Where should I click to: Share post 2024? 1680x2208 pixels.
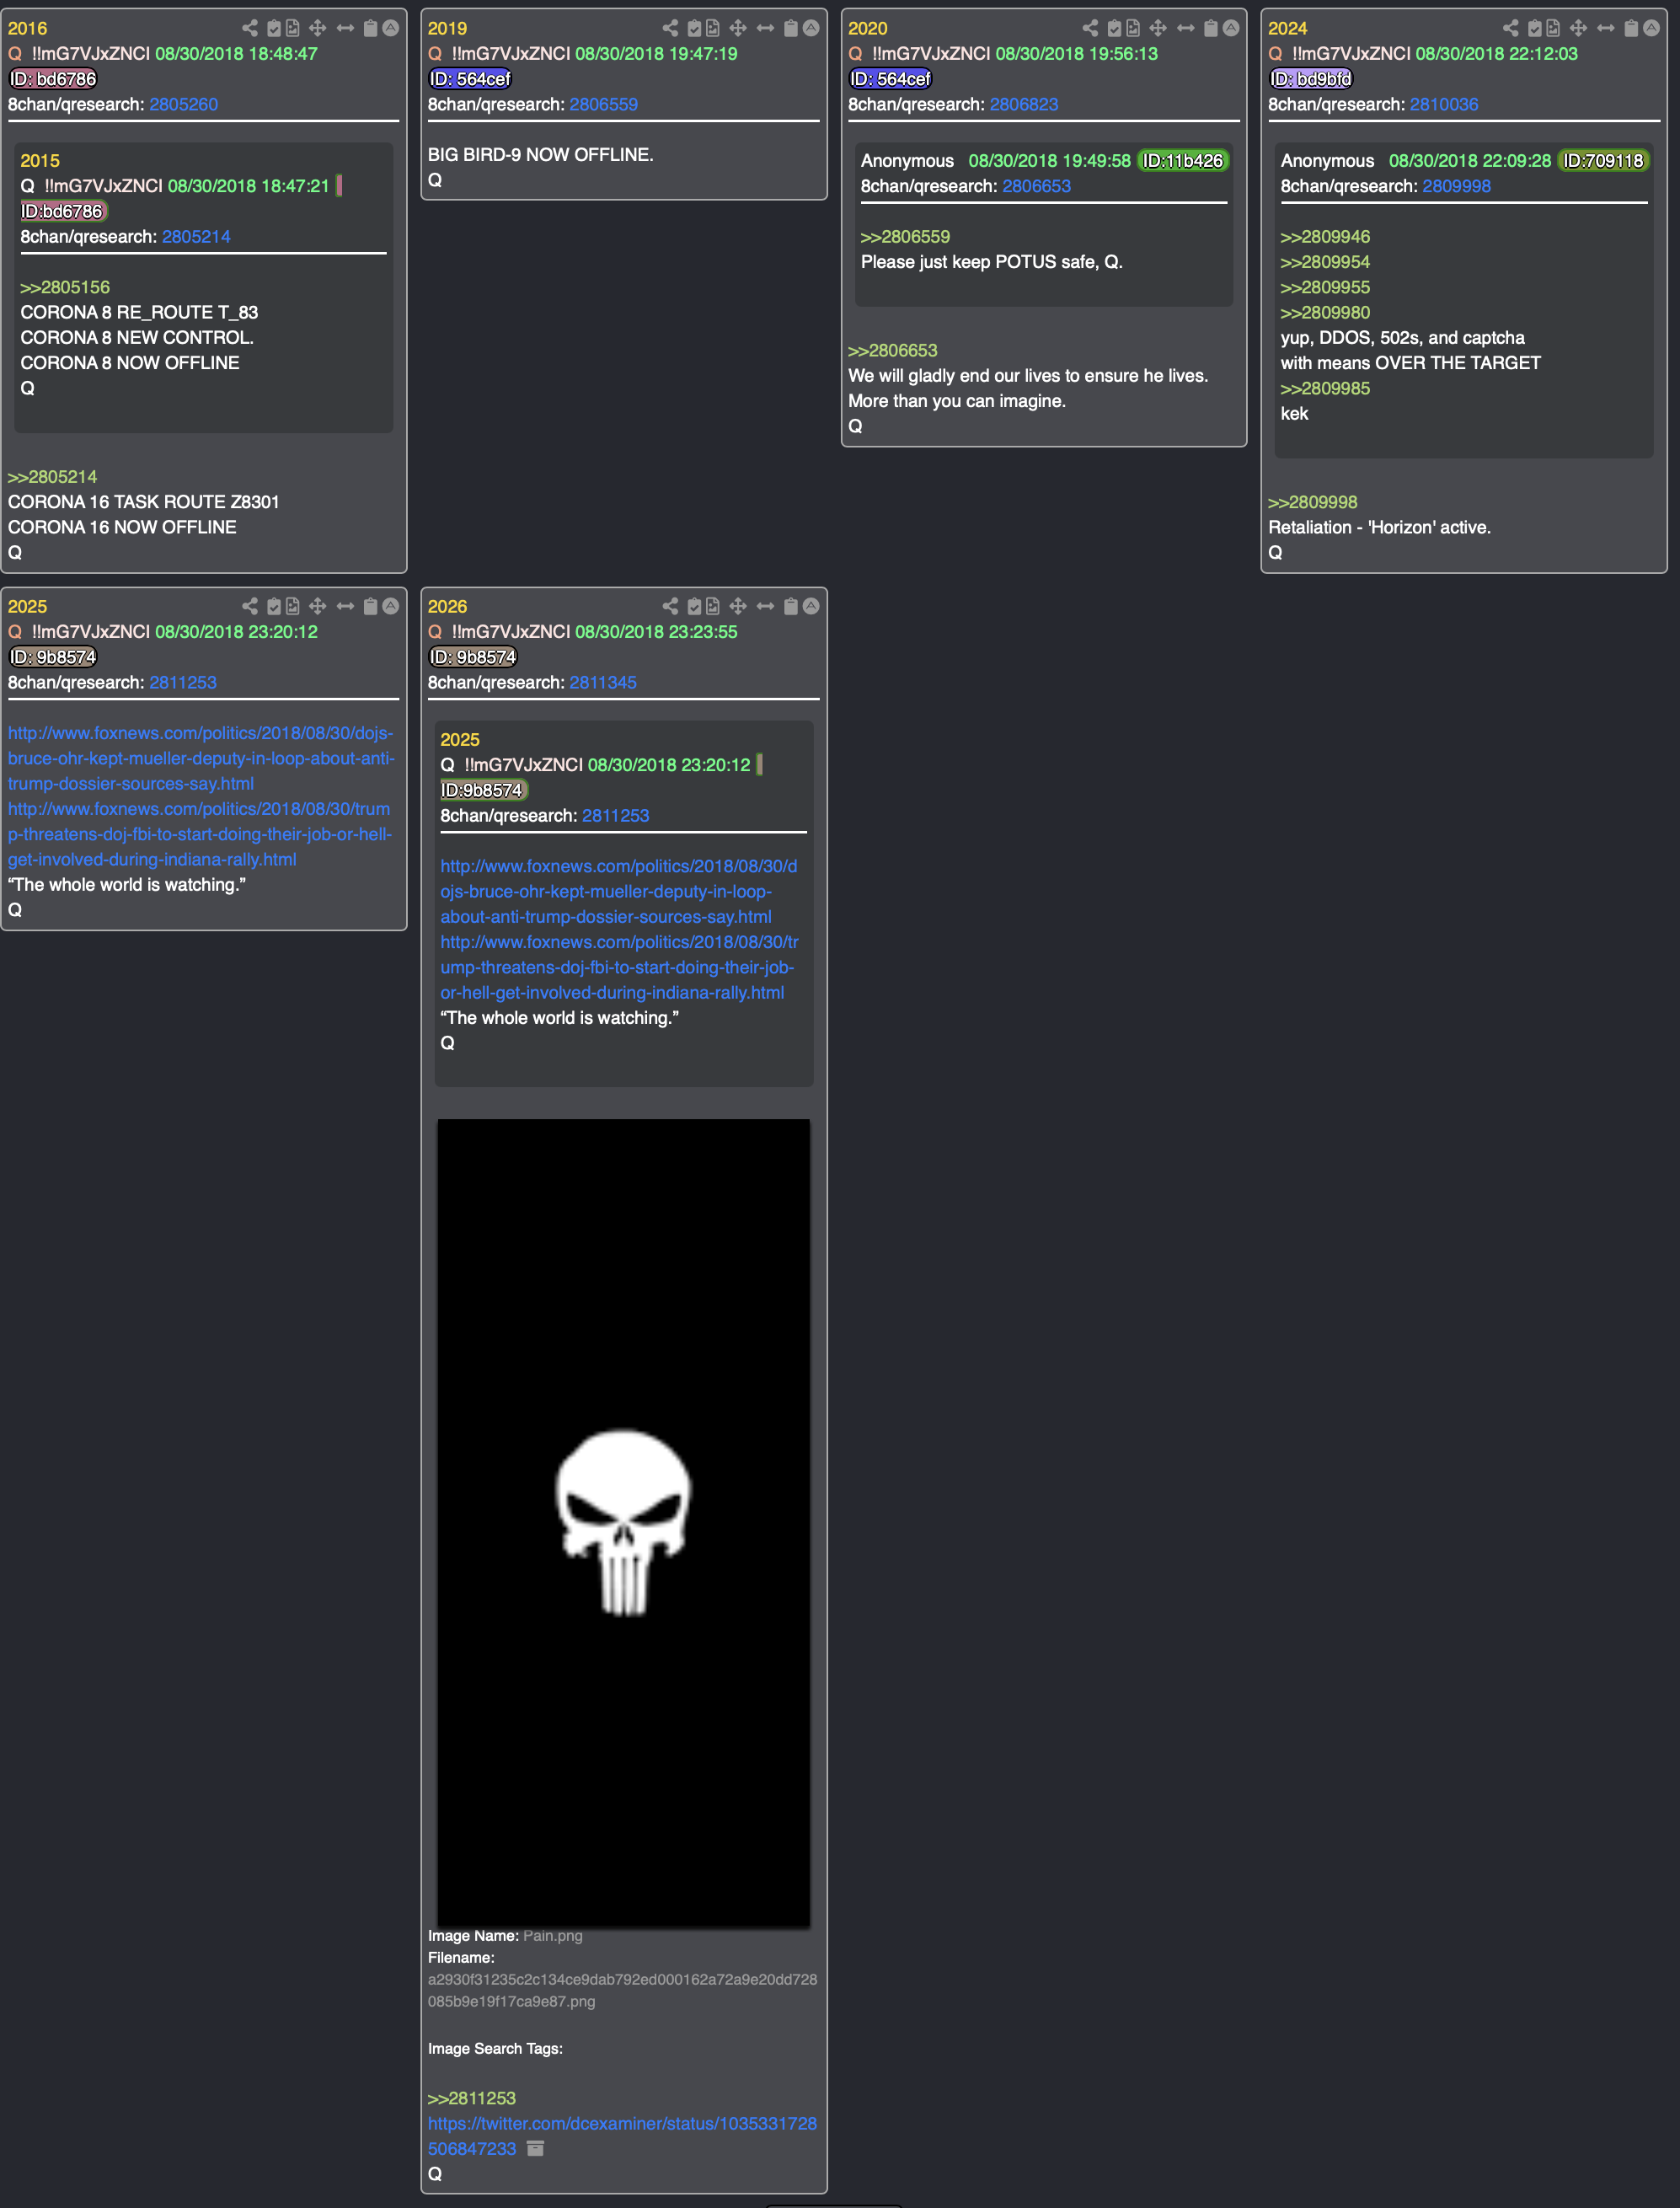click(1510, 28)
